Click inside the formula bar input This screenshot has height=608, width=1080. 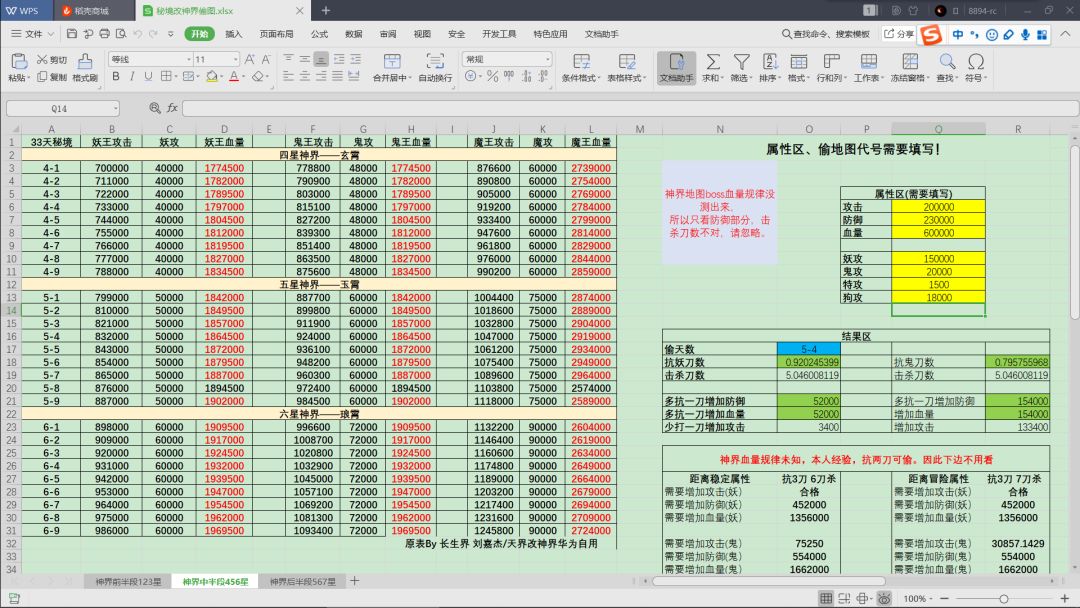630,108
